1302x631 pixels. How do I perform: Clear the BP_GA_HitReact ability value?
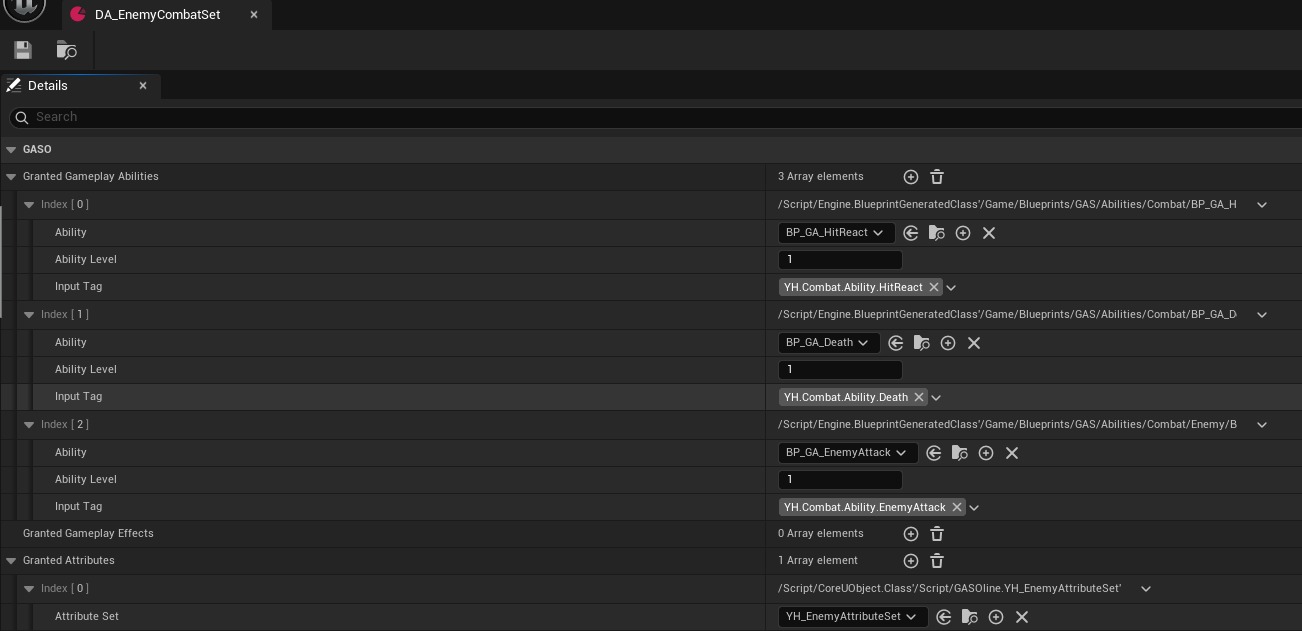click(x=989, y=233)
